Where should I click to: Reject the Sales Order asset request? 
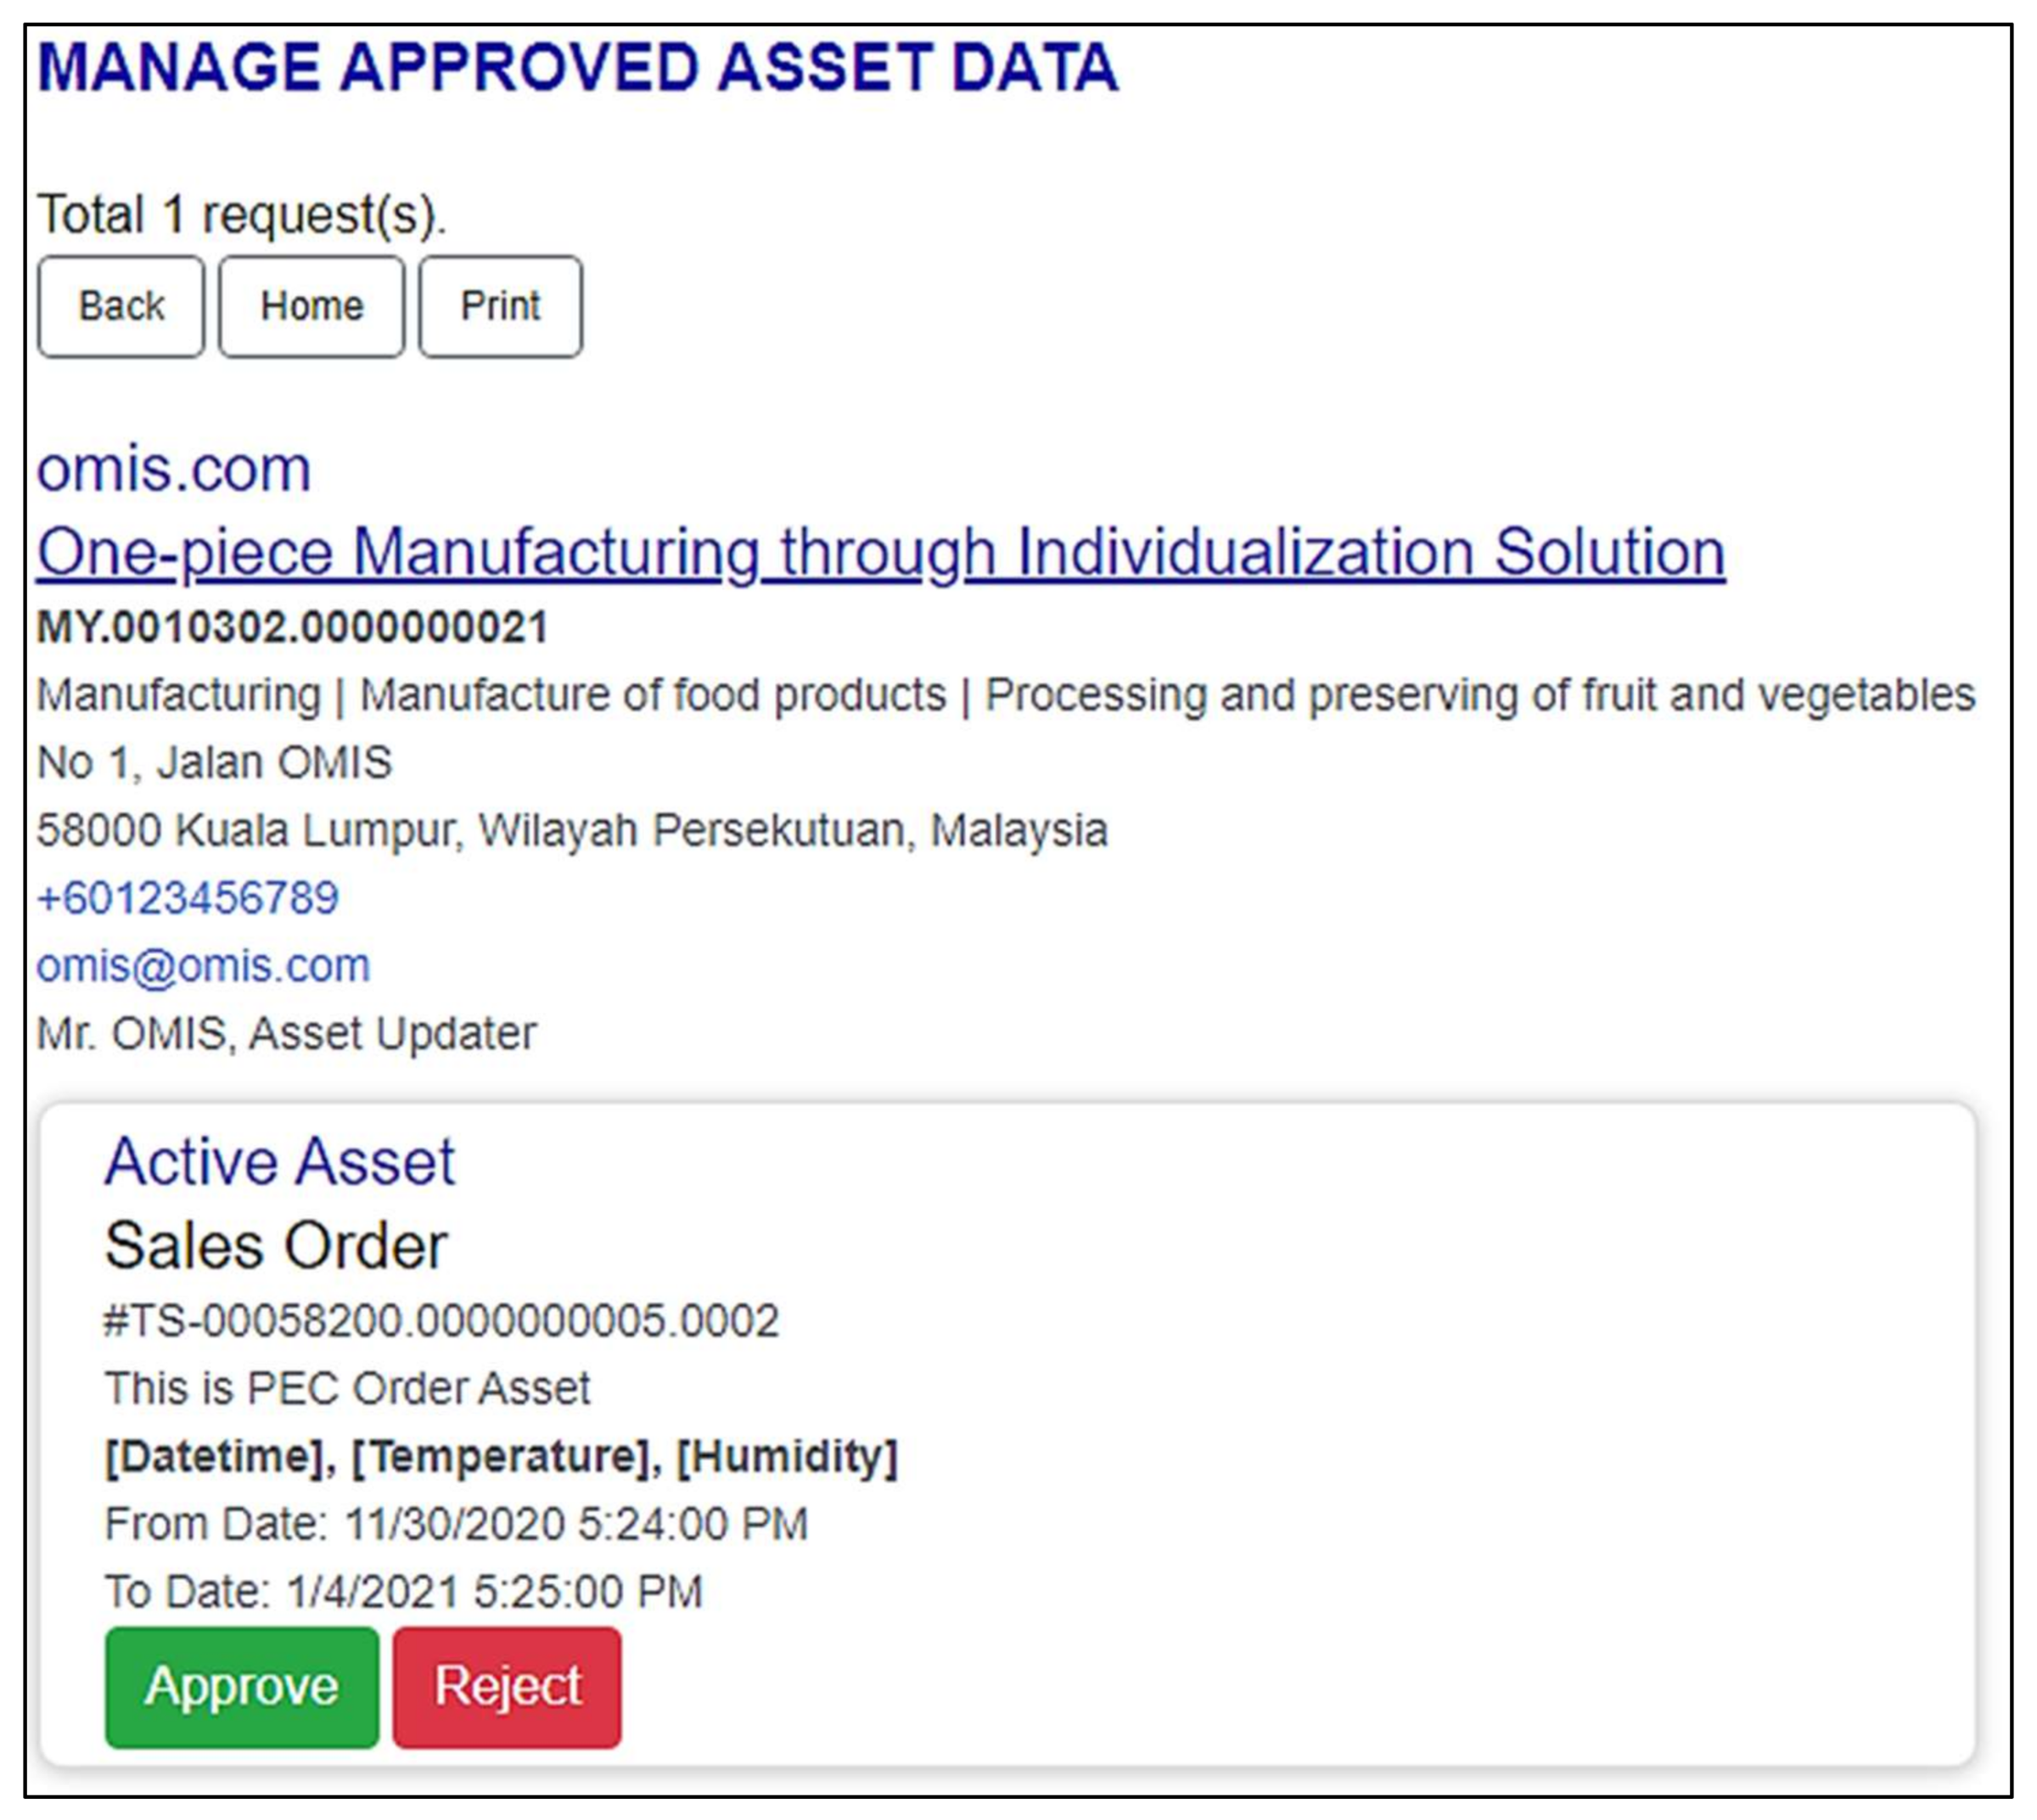pyautogui.click(x=507, y=1687)
